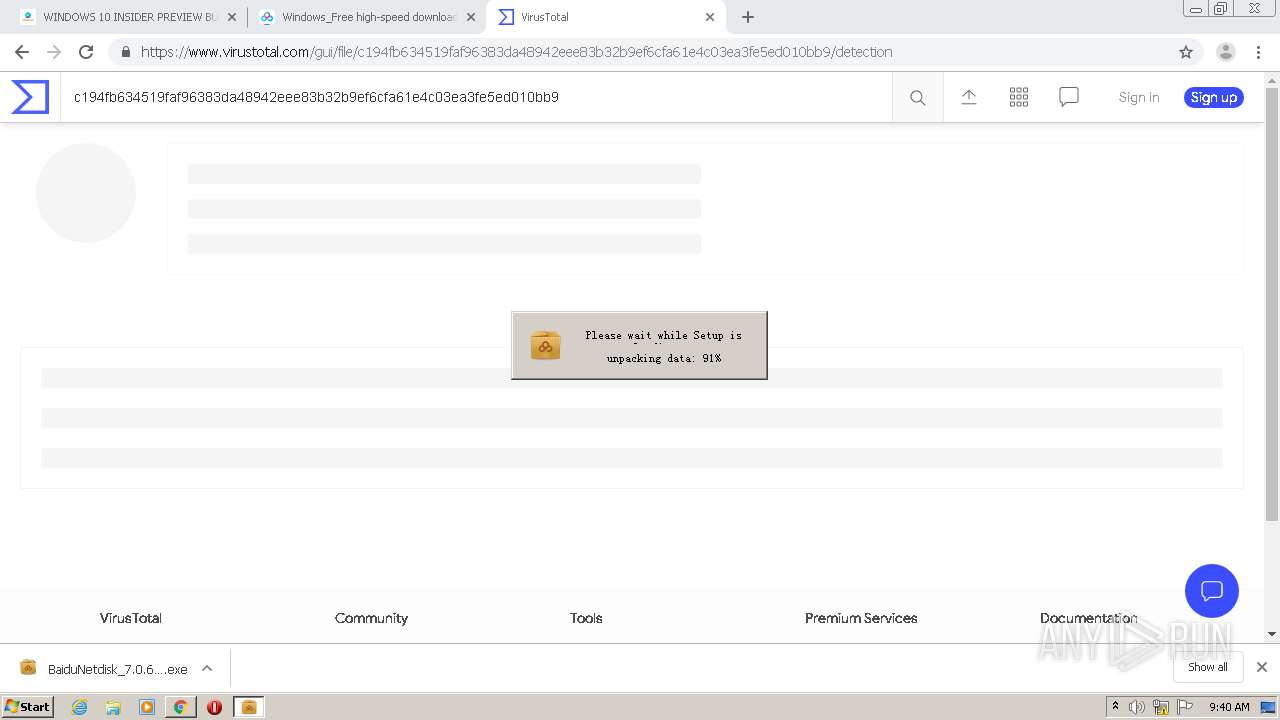Open the Documentation footer heading
This screenshot has width=1280, height=720.
pyautogui.click(x=1088, y=618)
